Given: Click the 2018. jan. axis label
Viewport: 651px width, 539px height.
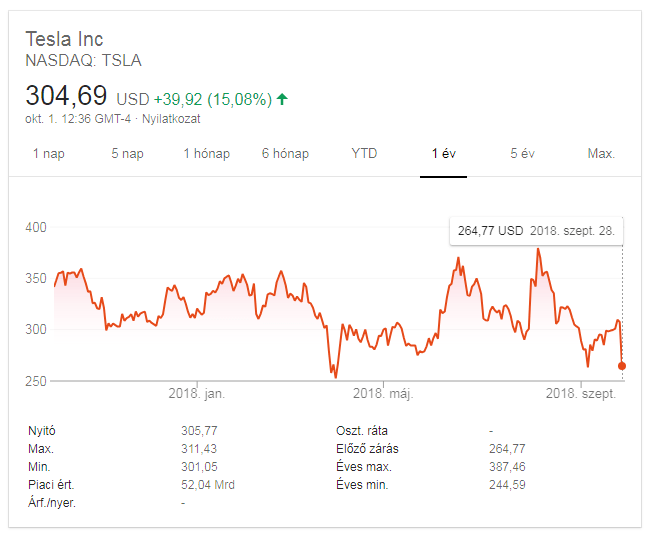Looking at the screenshot, I should pos(198,394).
